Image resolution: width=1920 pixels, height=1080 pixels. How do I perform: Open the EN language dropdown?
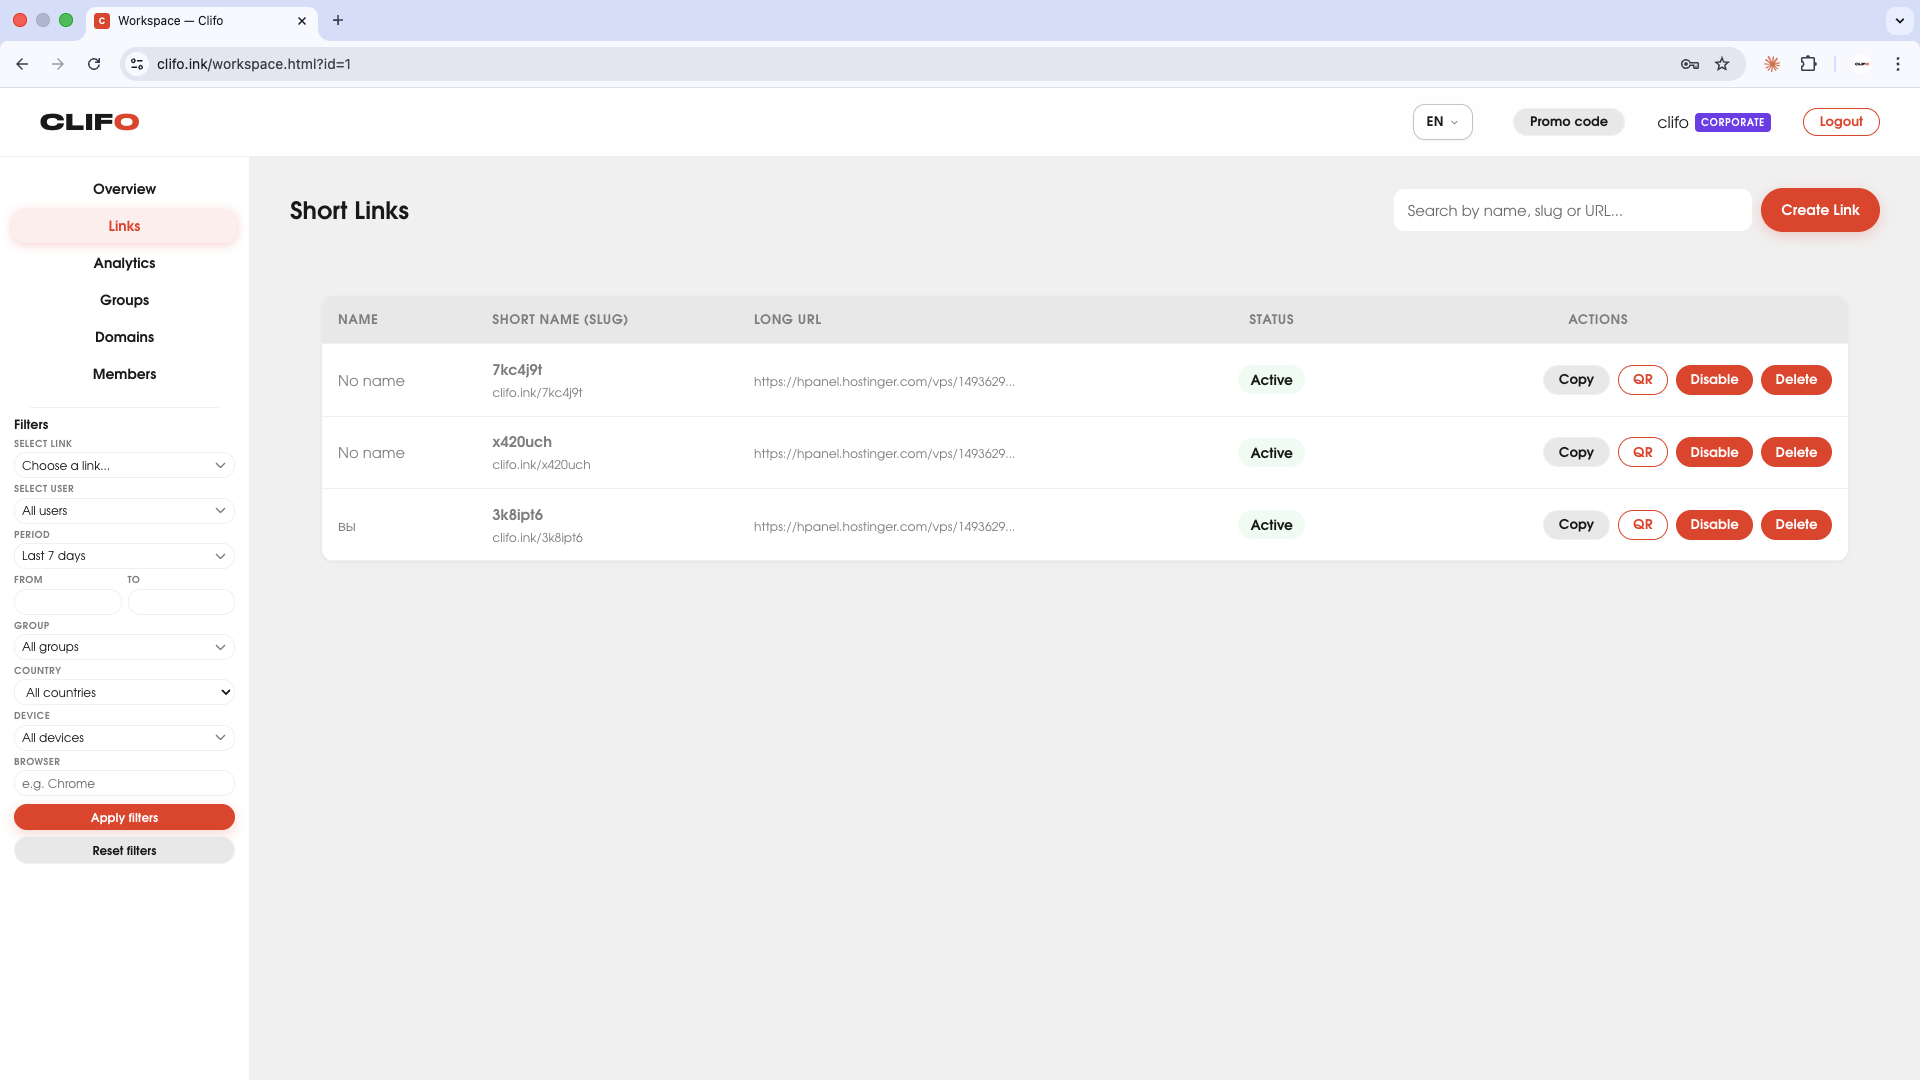tap(1442, 122)
